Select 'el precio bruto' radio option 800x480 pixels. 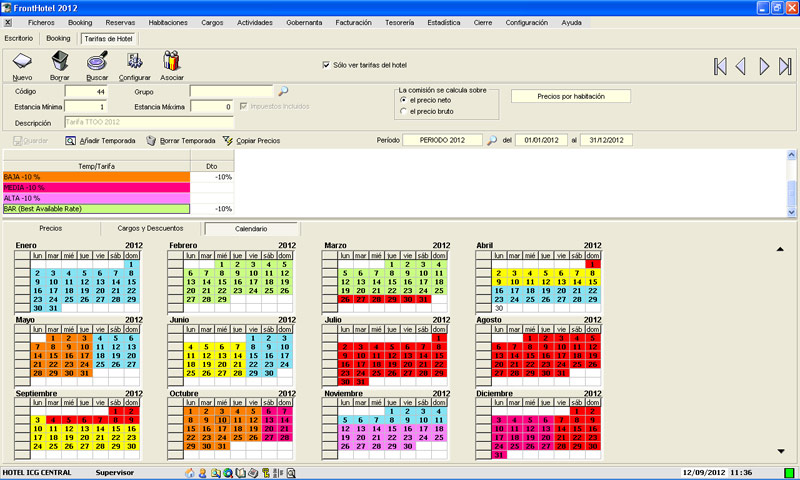[403, 111]
